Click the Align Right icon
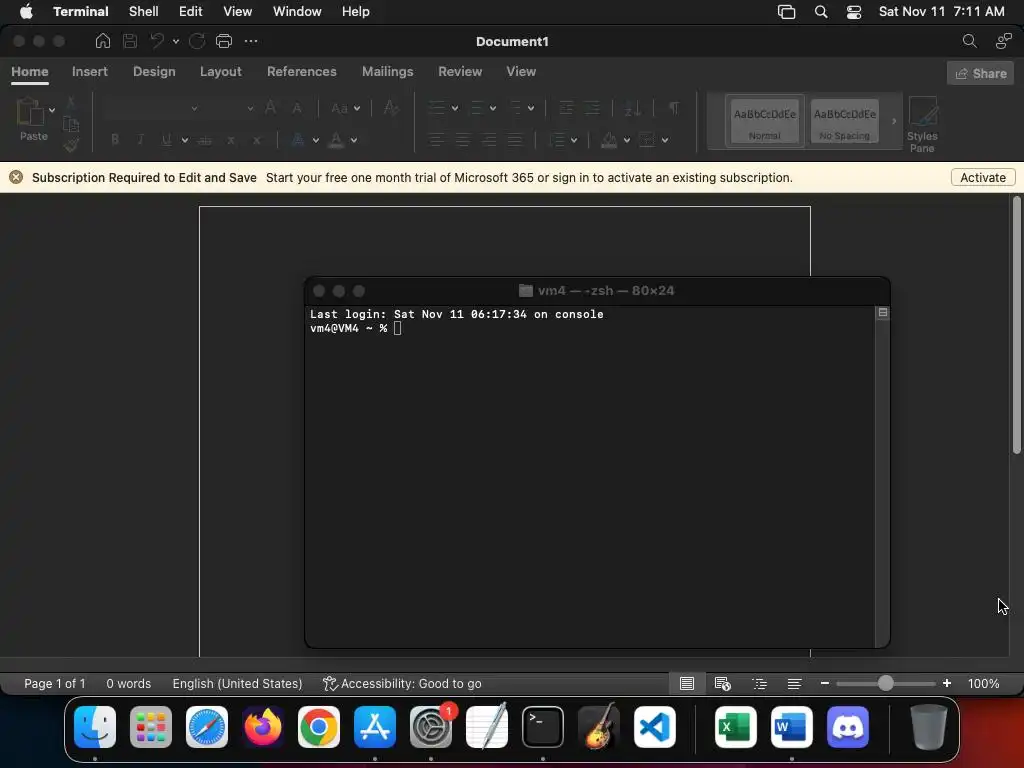Image resolution: width=1024 pixels, height=768 pixels. (x=488, y=140)
